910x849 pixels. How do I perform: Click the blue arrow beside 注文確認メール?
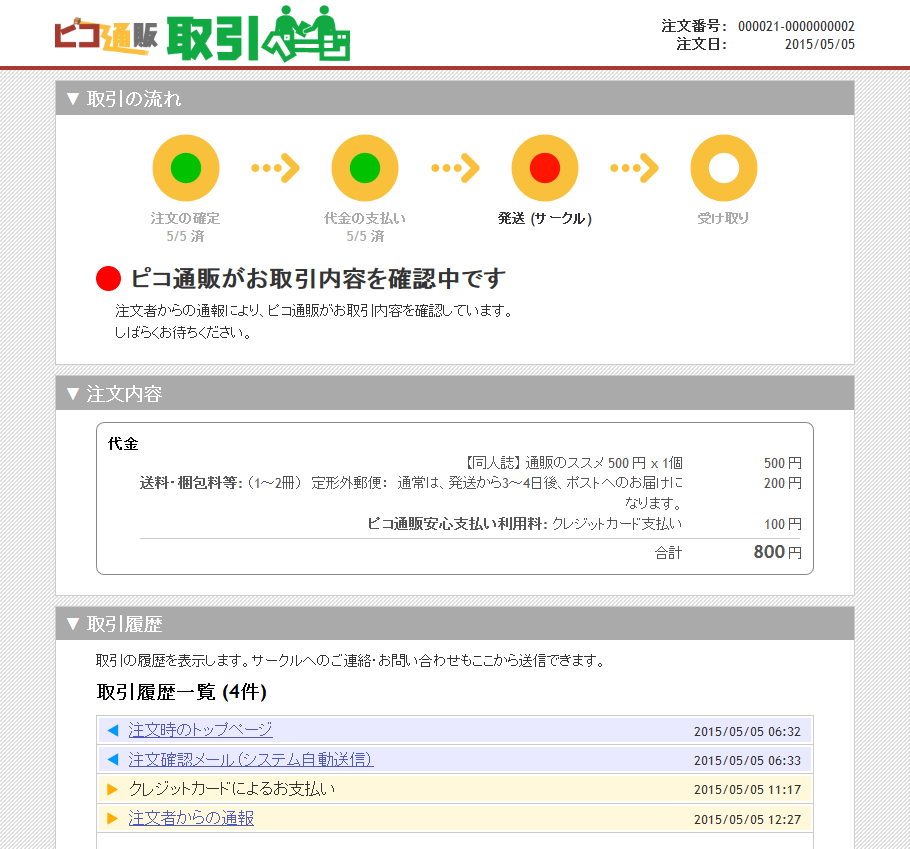pos(112,760)
